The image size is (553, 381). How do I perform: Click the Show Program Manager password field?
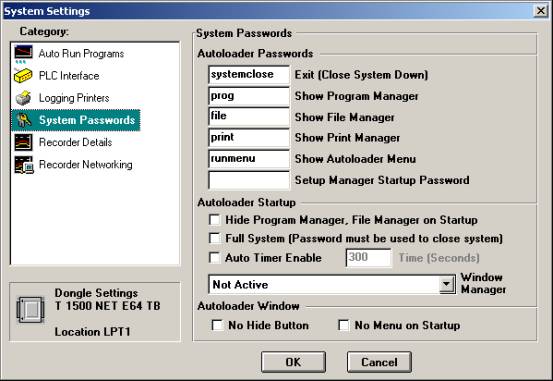pos(249,96)
